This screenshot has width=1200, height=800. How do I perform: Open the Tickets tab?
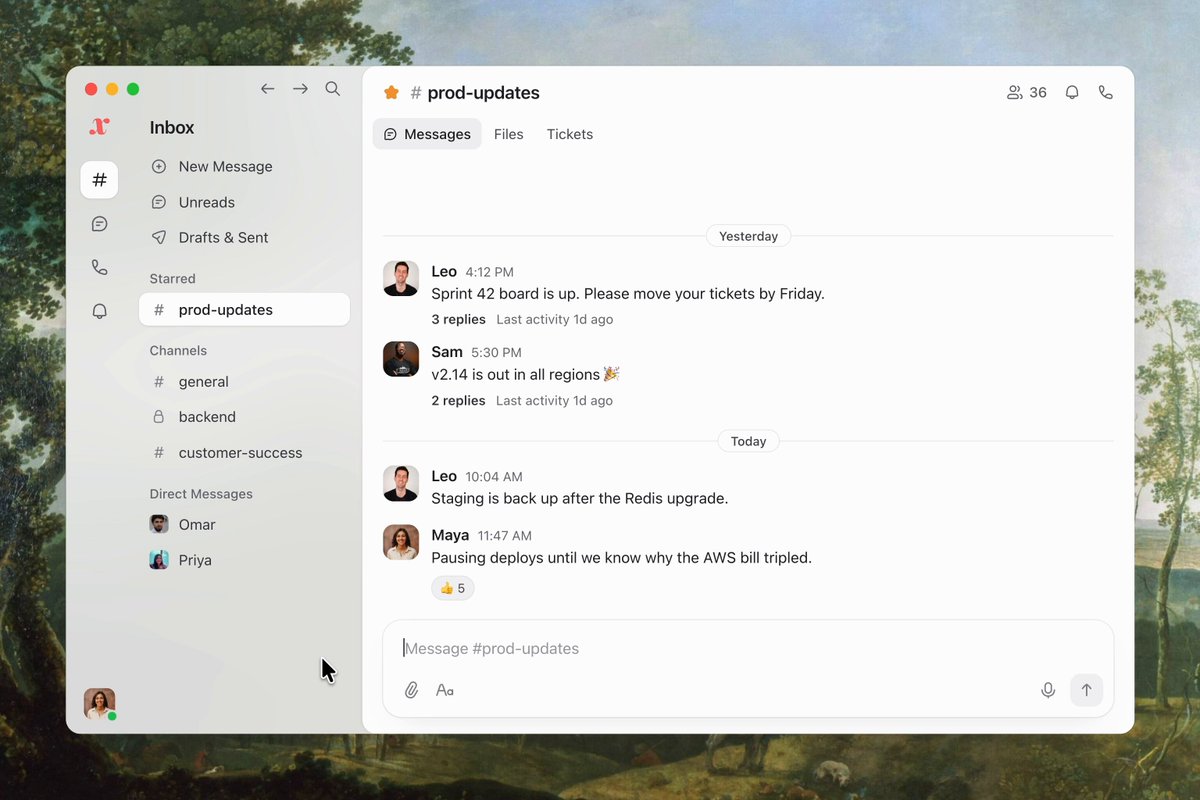click(x=570, y=134)
